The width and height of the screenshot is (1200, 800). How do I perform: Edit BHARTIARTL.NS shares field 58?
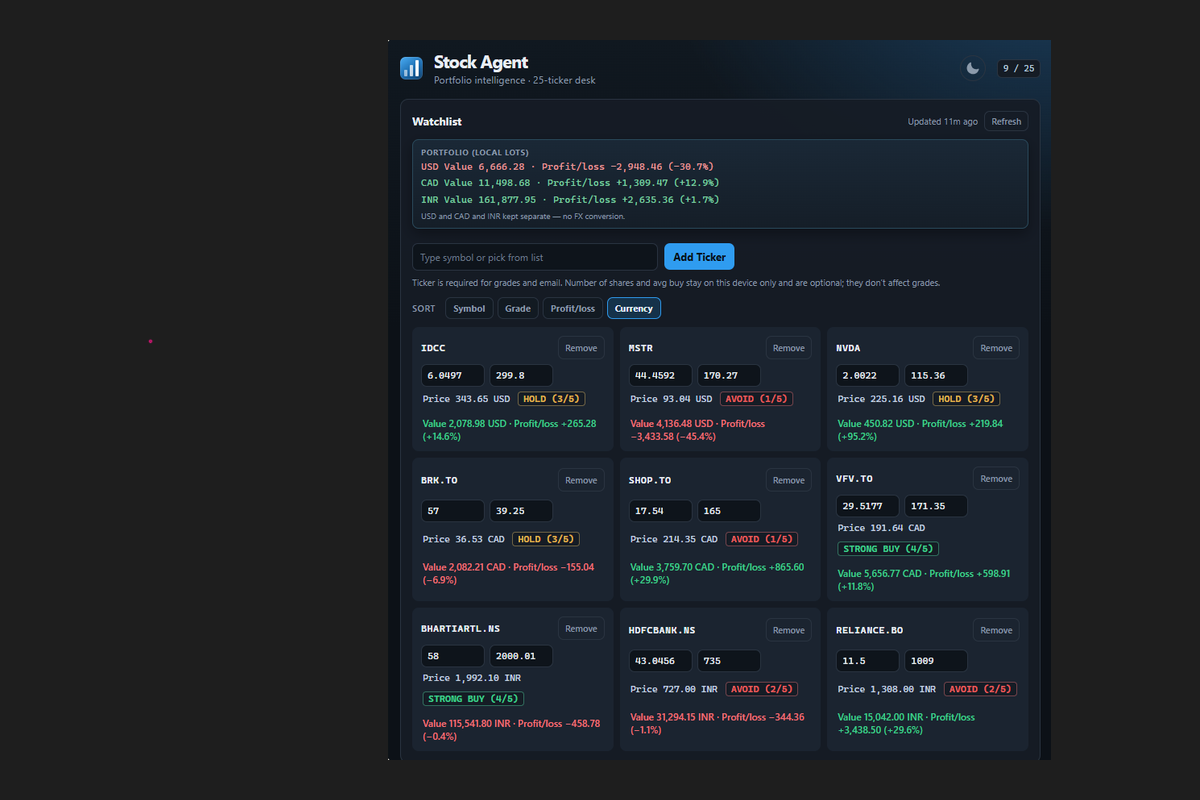pyautogui.click(x=453, y=656)
